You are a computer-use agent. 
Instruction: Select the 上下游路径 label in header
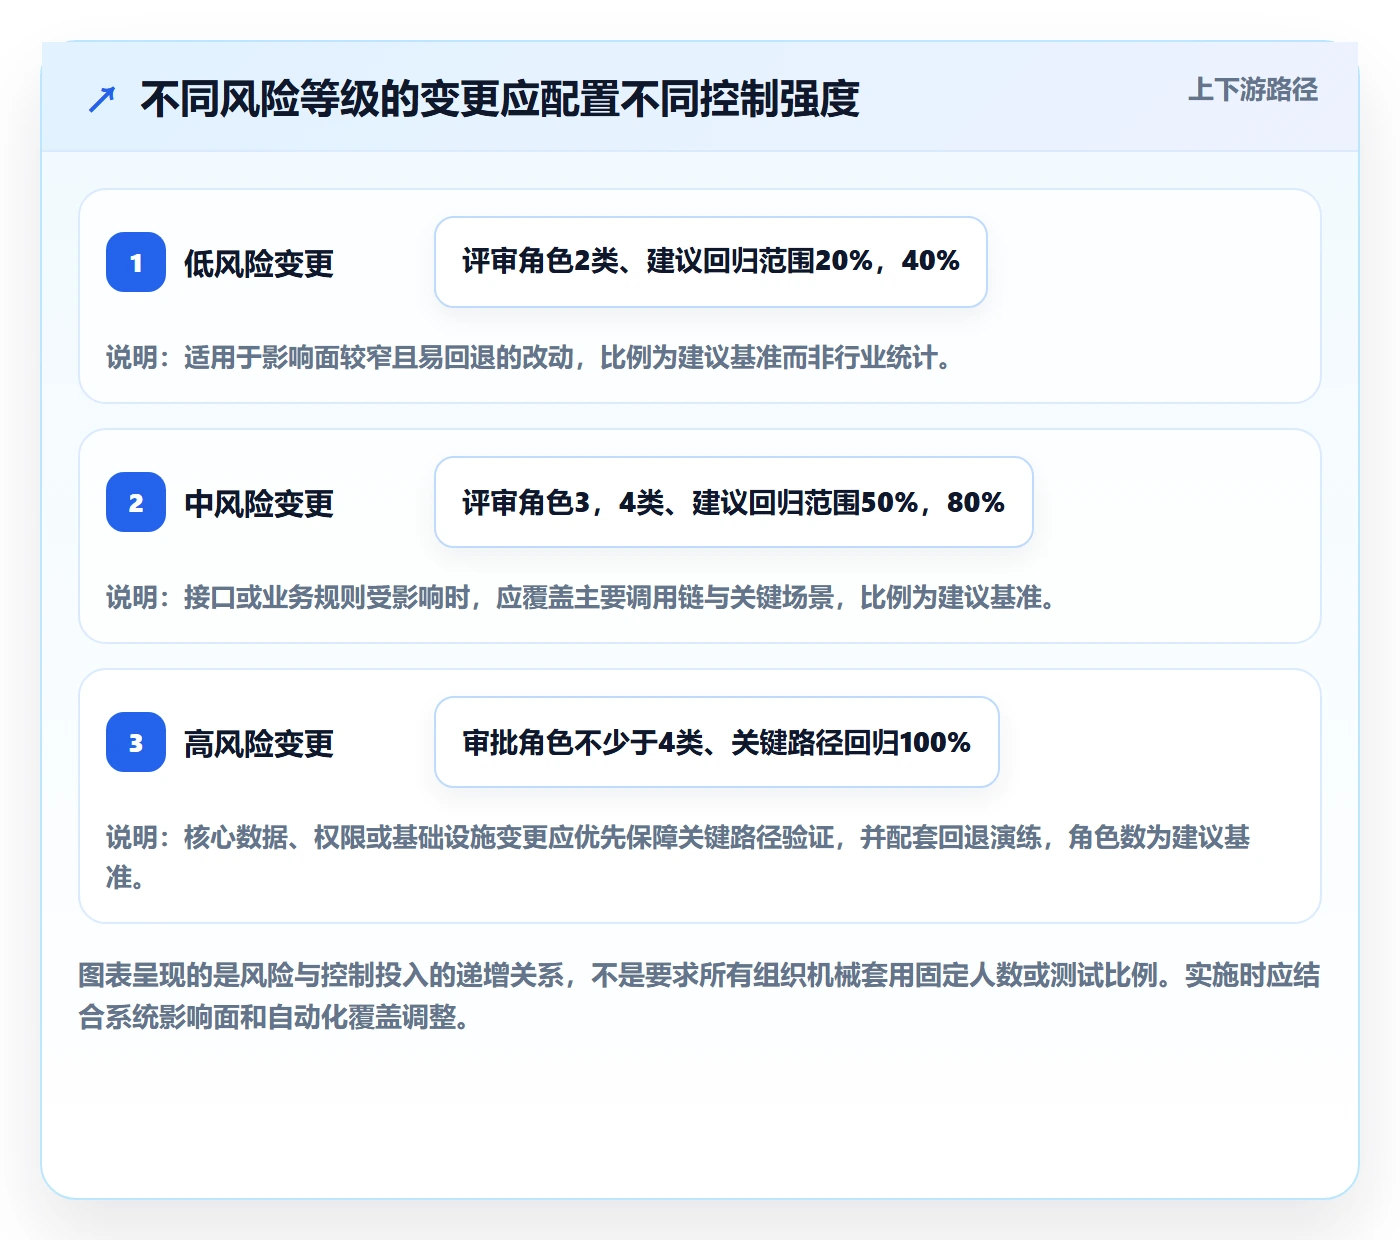point(1252,90)
